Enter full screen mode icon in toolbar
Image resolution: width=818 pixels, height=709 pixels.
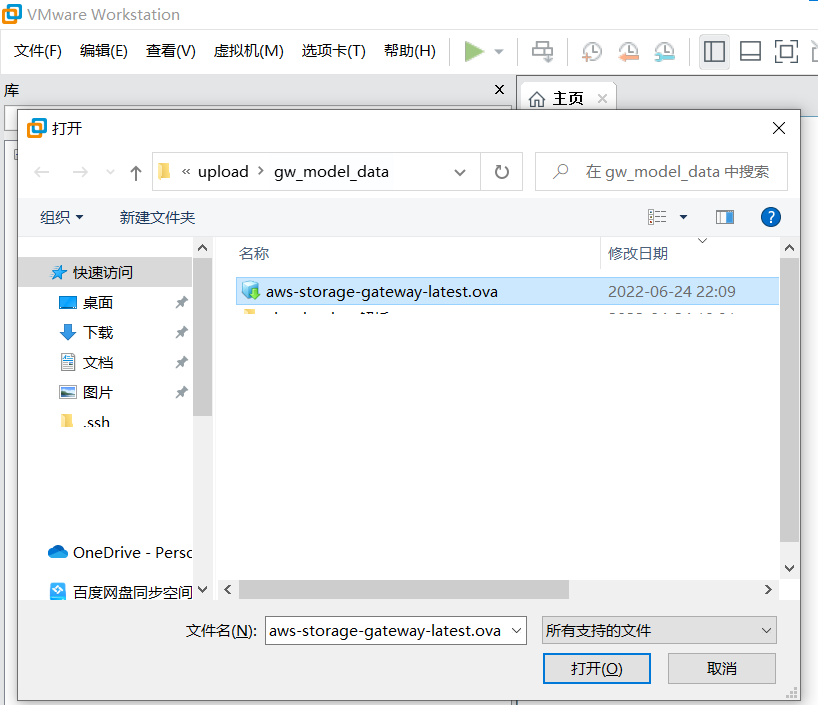click(786, 52)
